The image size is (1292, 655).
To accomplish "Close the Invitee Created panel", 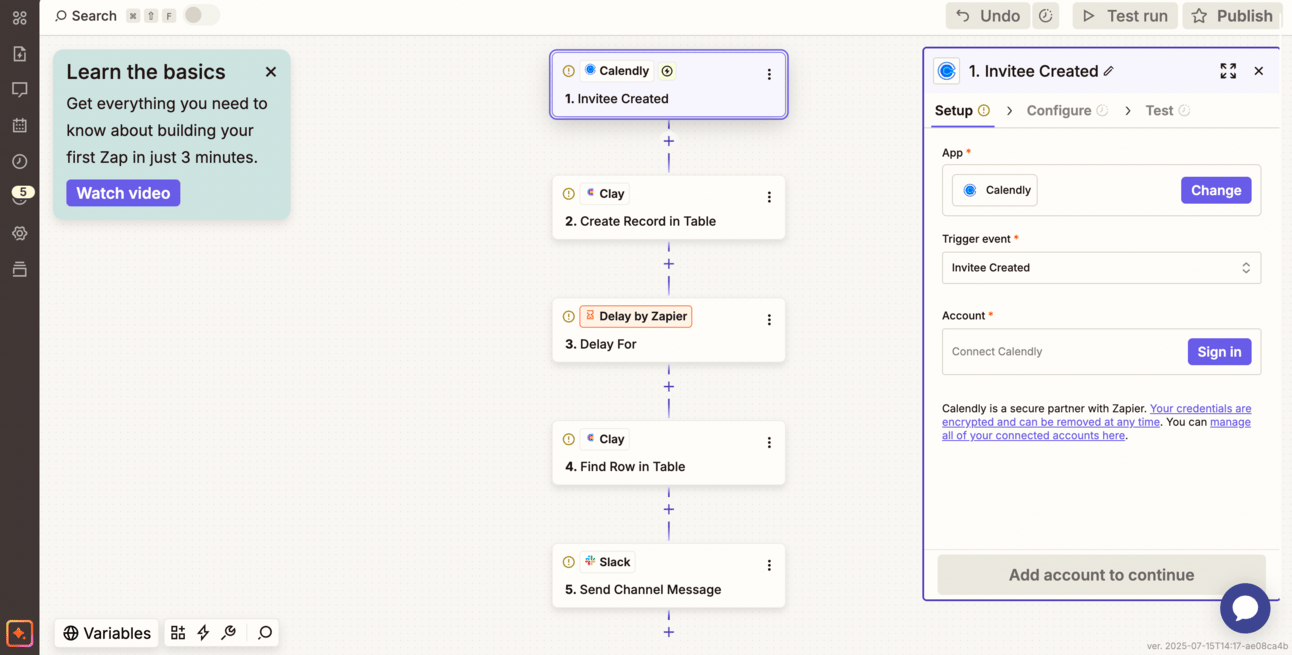I will (x=1259, y=71).
